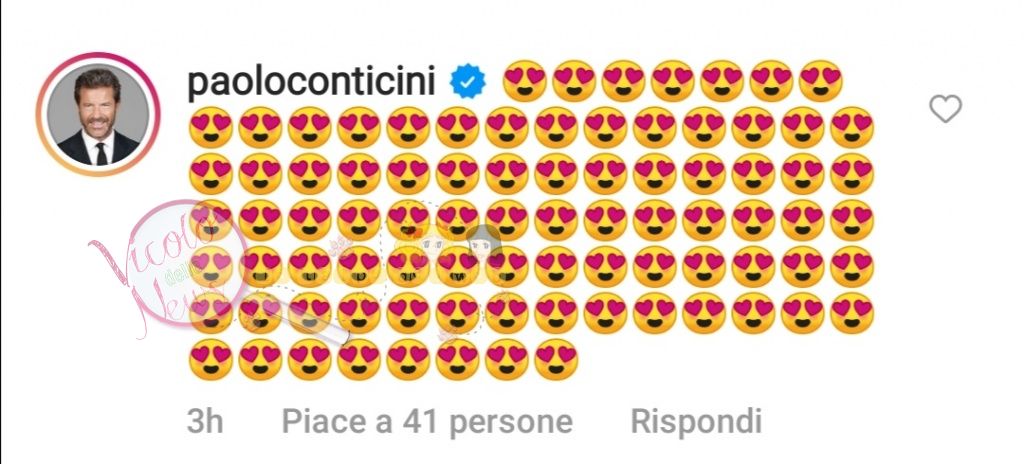Screen dimensions: 1024x464
Task: Click the leftmost emoji directly beneath the username
Action: 211,127
